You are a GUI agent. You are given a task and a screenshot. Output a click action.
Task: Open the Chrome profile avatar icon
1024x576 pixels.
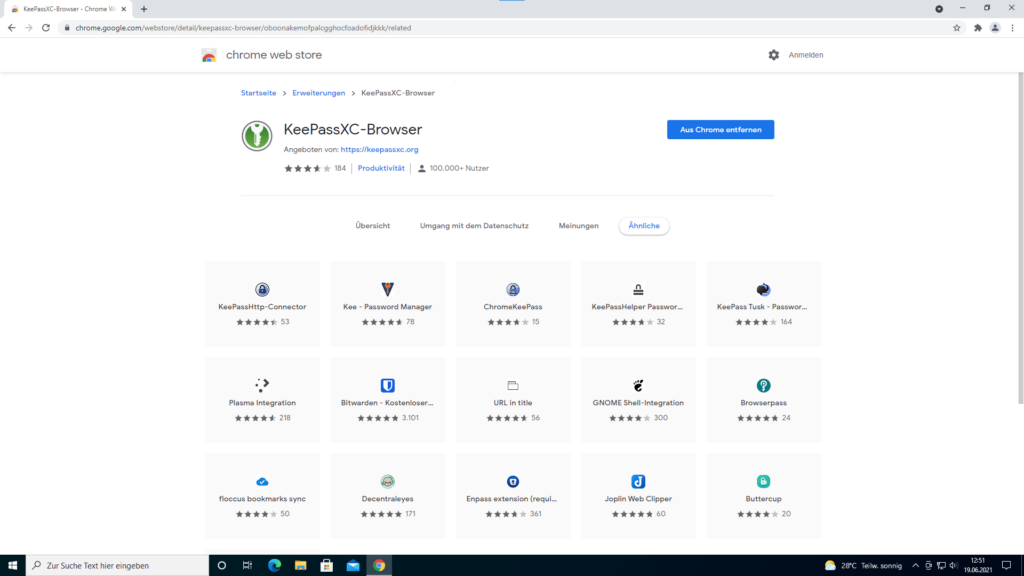995,28
